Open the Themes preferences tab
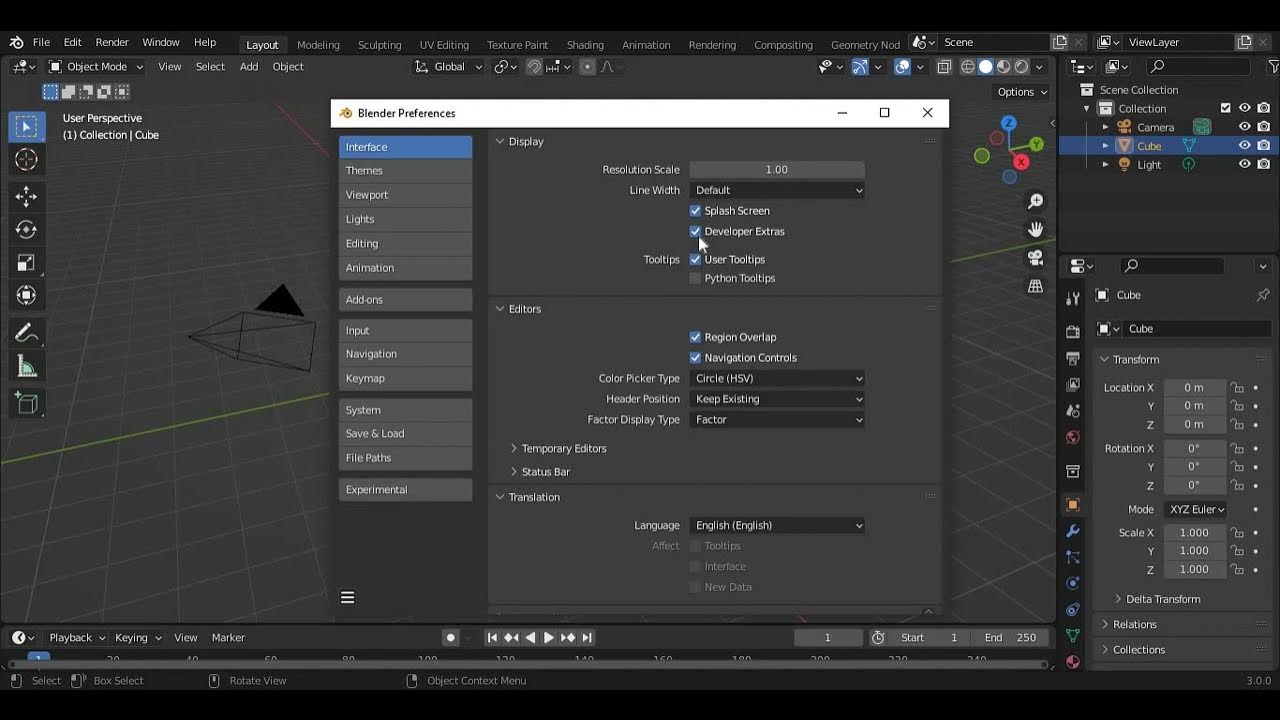Image resolution: width=1280 pixels, height=720 pixels. (x=405, y=171)
